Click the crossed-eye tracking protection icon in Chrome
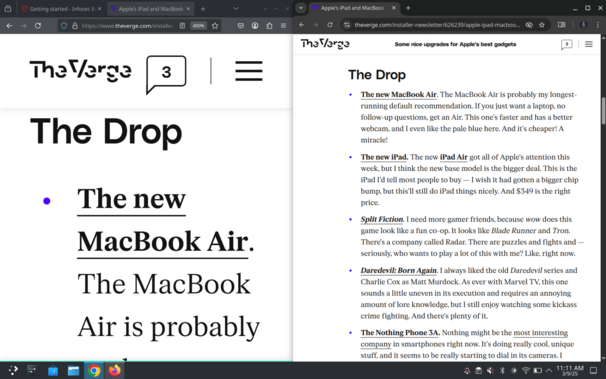This screenshot has height=379, width=606. [529, 25]
